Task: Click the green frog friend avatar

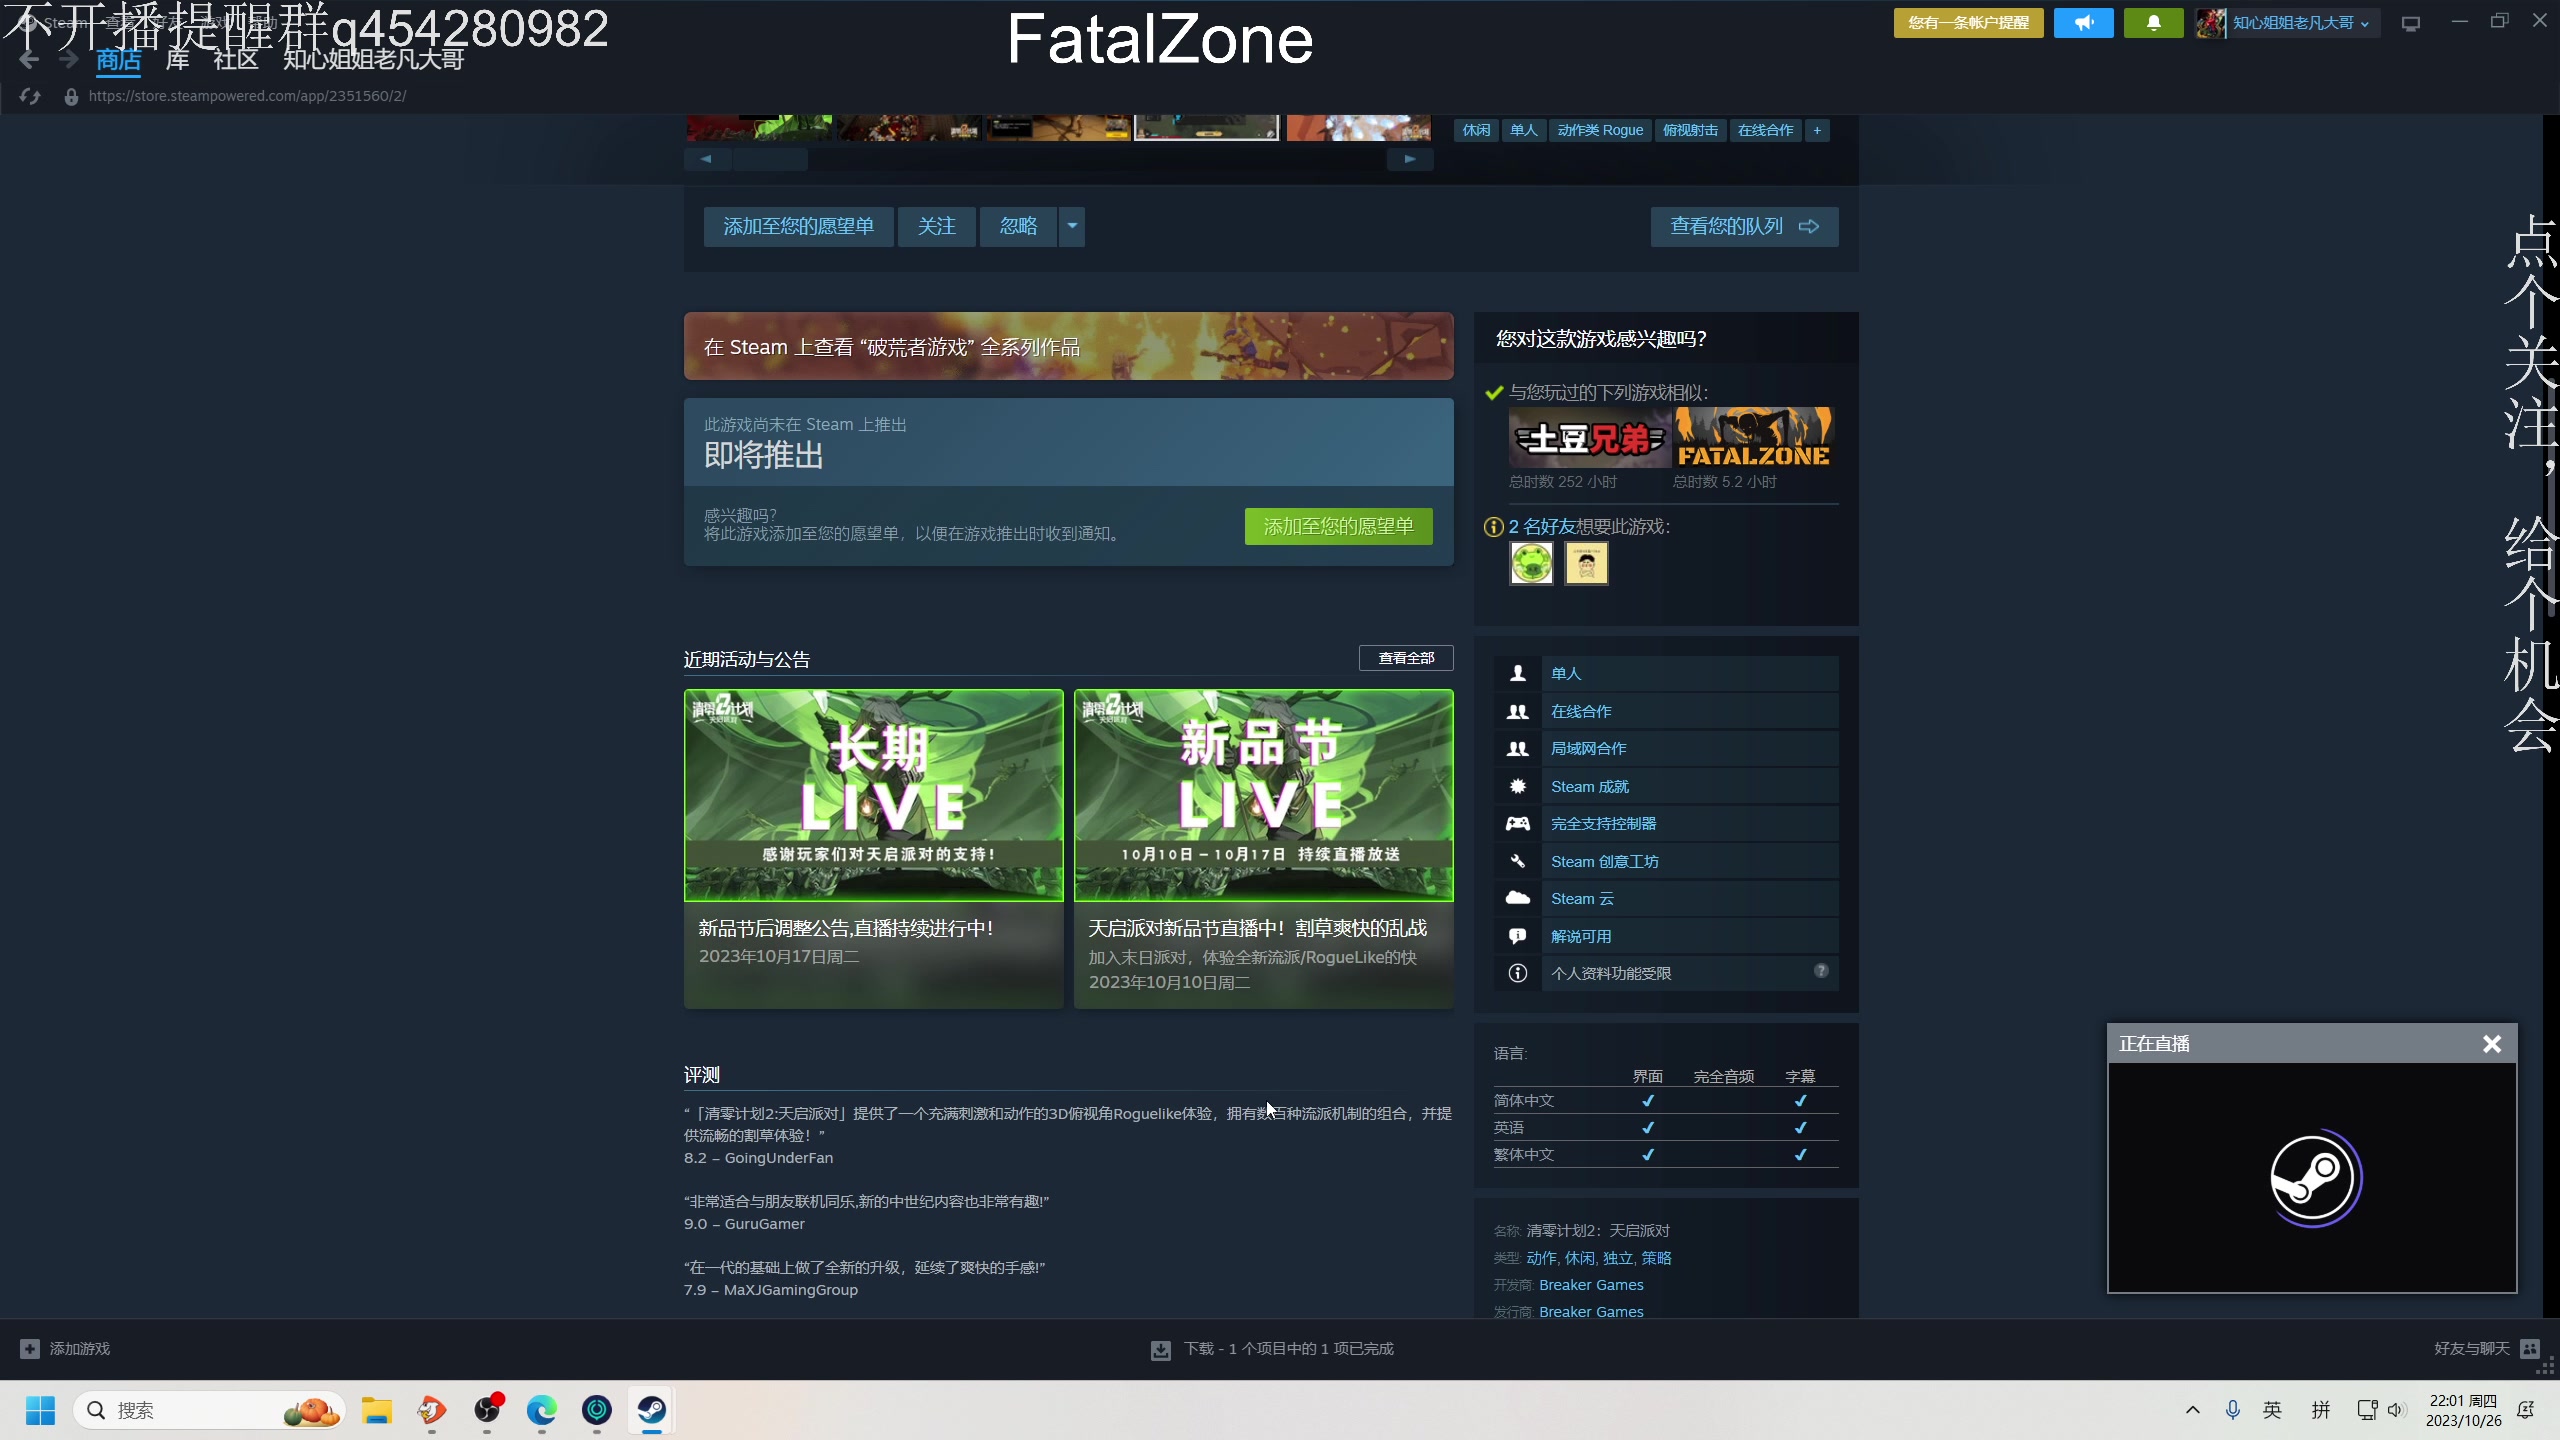Action: 1531,564
